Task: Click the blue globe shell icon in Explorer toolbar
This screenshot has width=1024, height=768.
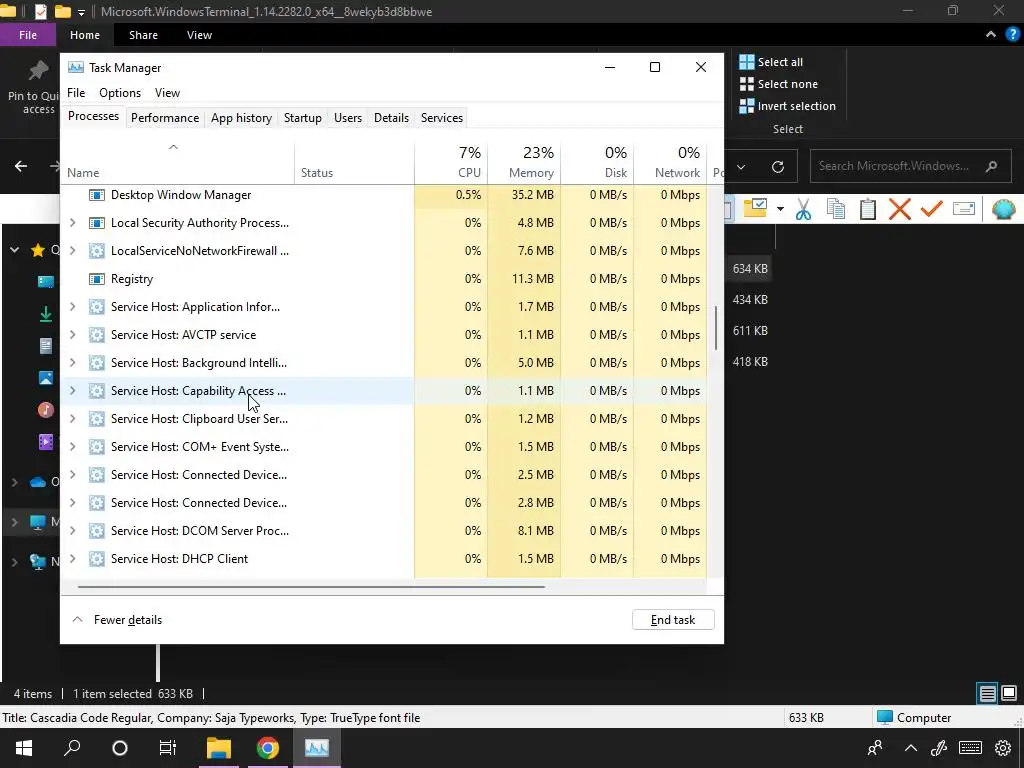Action: 1004,209
